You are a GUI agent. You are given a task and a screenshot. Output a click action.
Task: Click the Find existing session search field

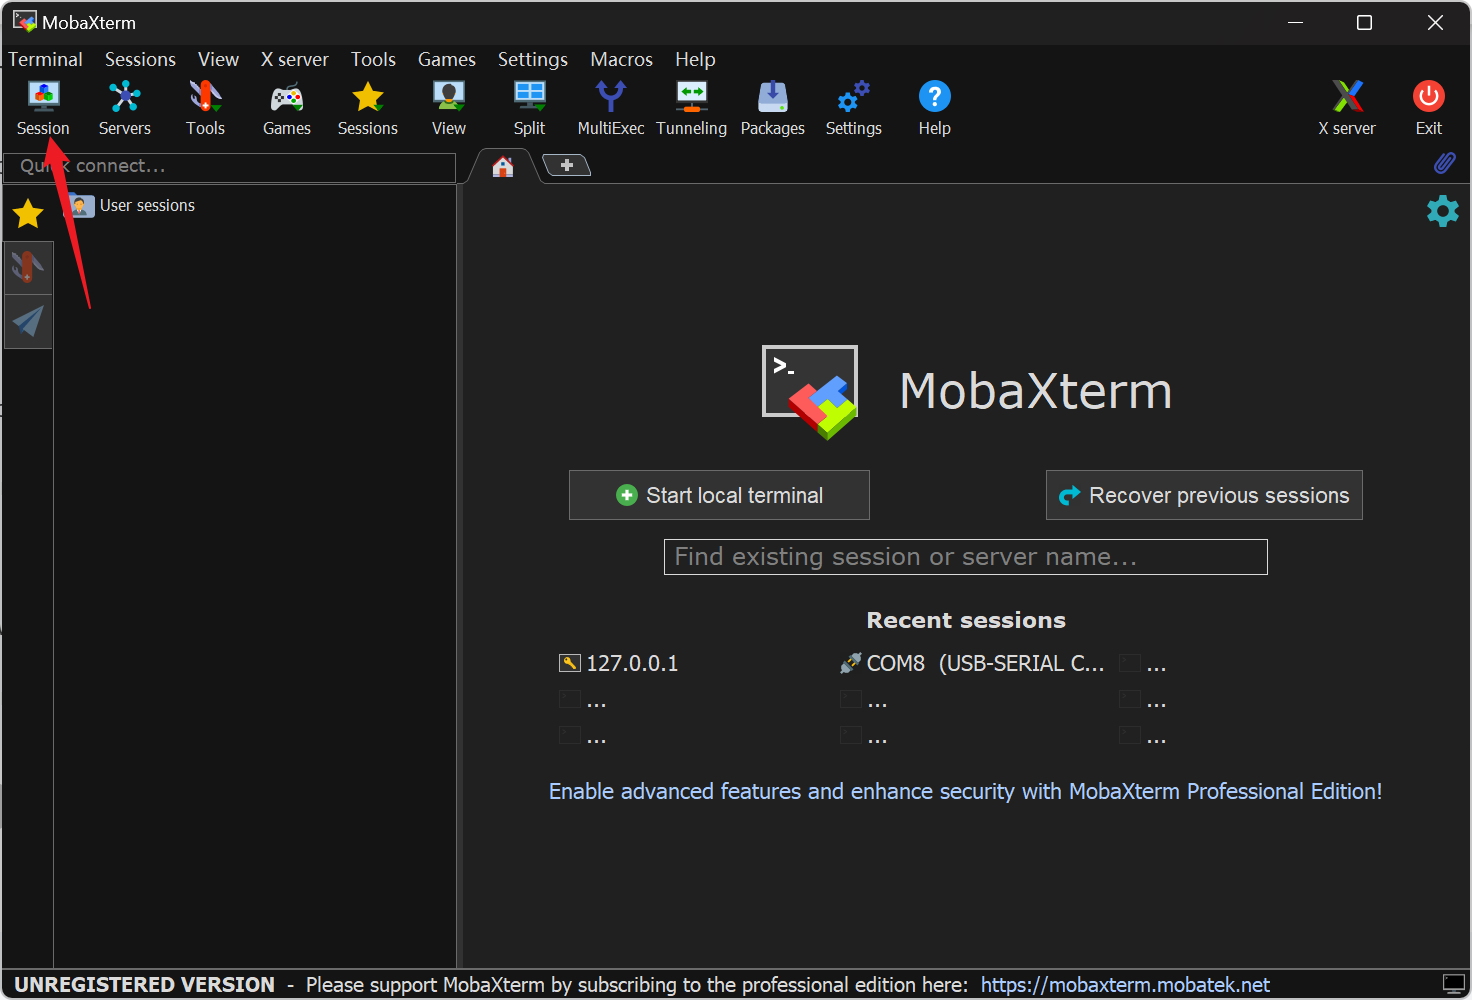pyautogui.click(x=965, y=557)
